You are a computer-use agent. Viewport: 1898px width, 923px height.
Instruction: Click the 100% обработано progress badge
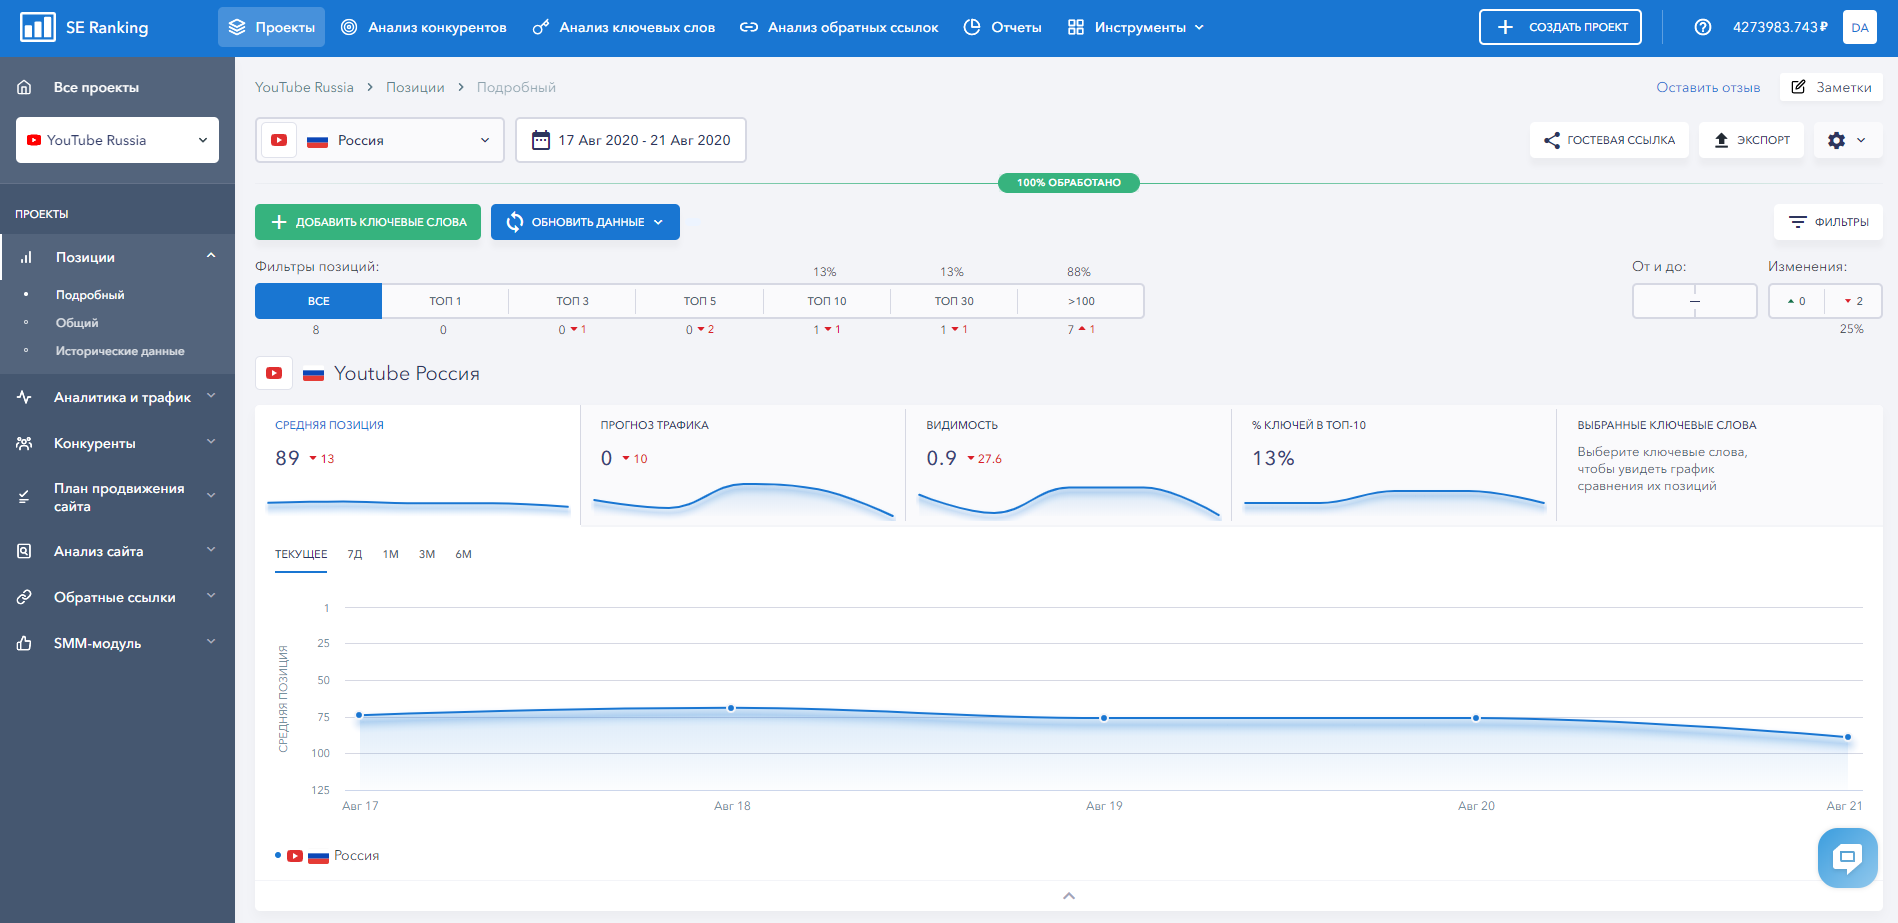coord(1069,183)
